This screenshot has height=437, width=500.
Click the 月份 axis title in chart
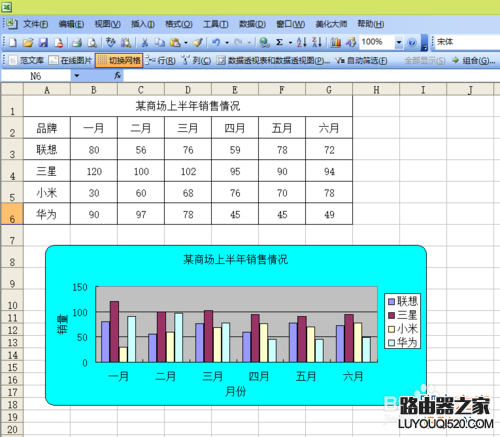coord(235,391)
